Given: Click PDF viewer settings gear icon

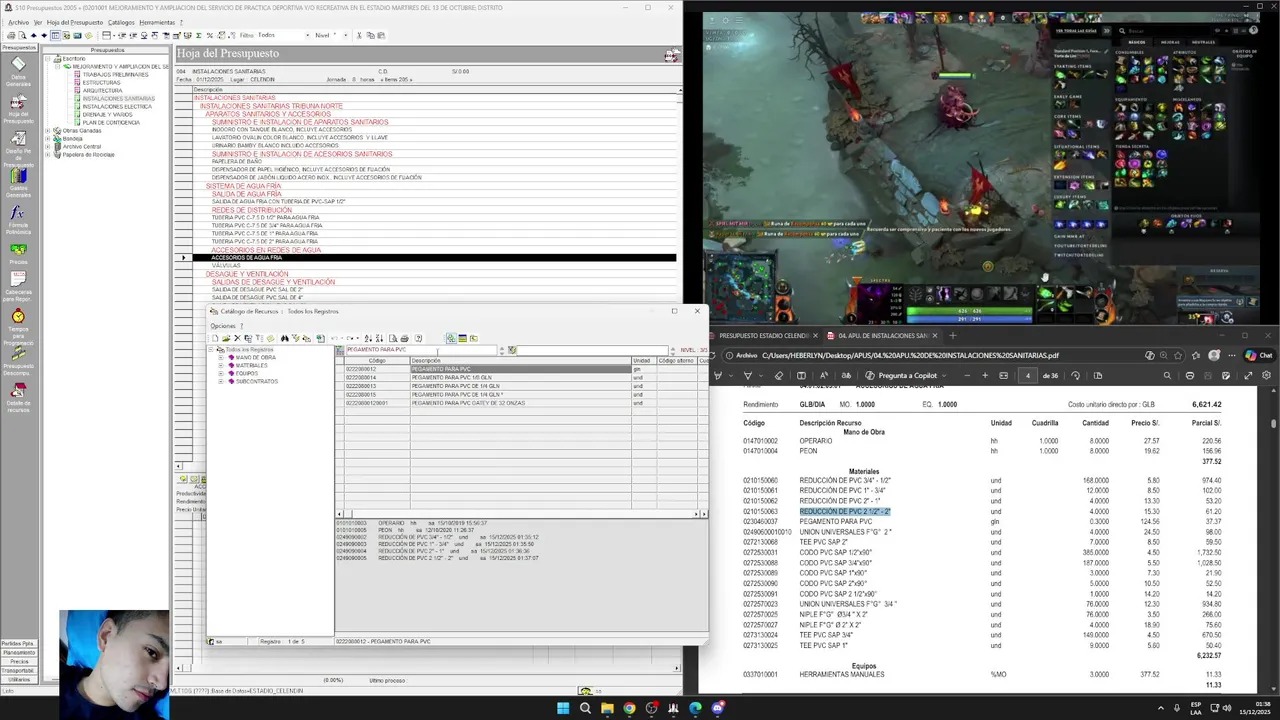Looking at the screenshot, I should (1266, 375).
